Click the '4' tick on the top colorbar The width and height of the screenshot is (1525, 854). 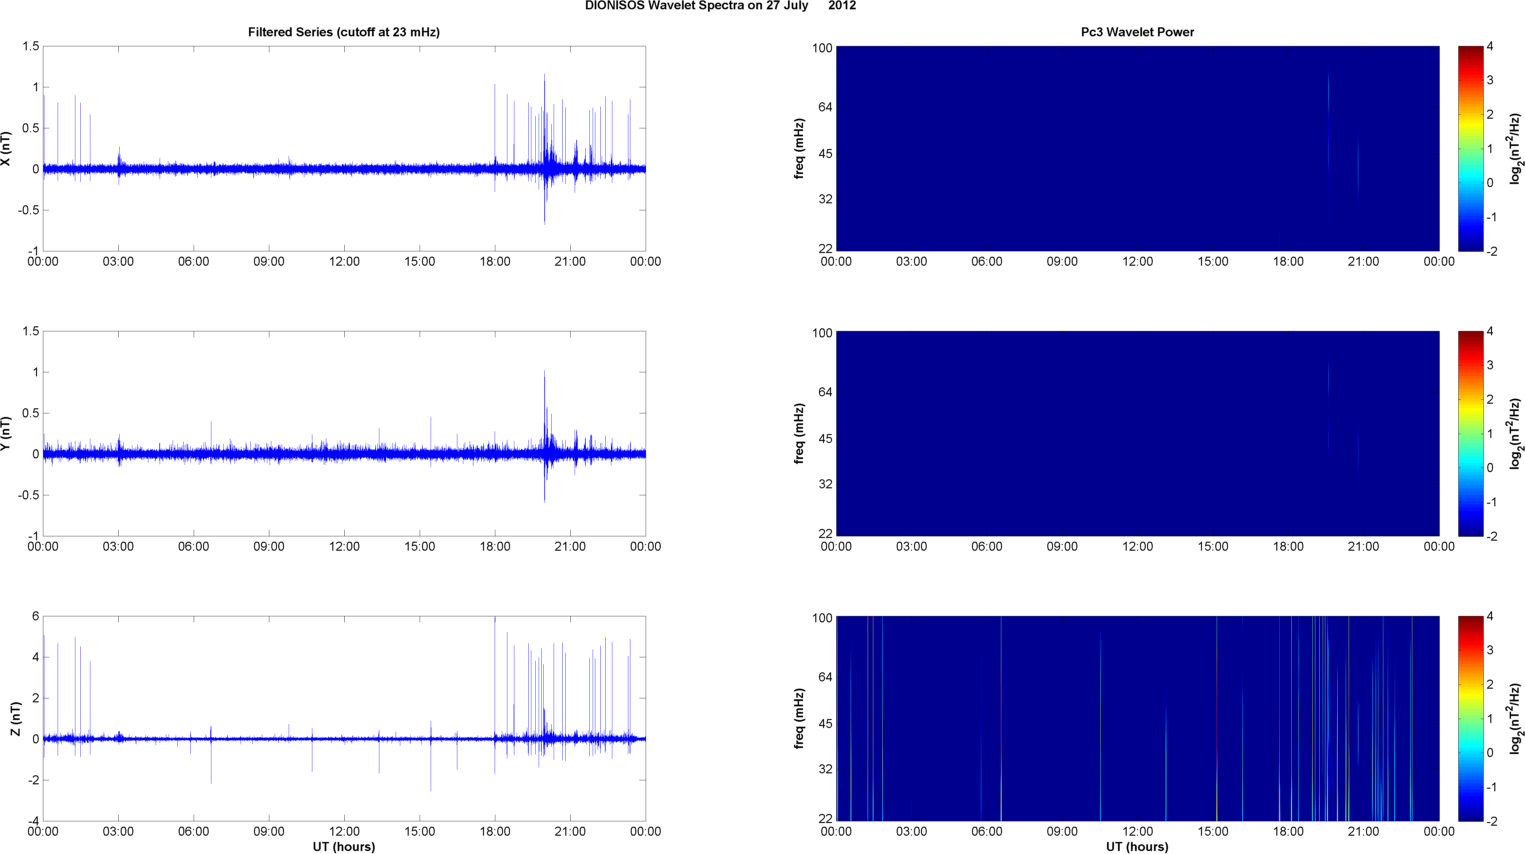(1490, 47)
